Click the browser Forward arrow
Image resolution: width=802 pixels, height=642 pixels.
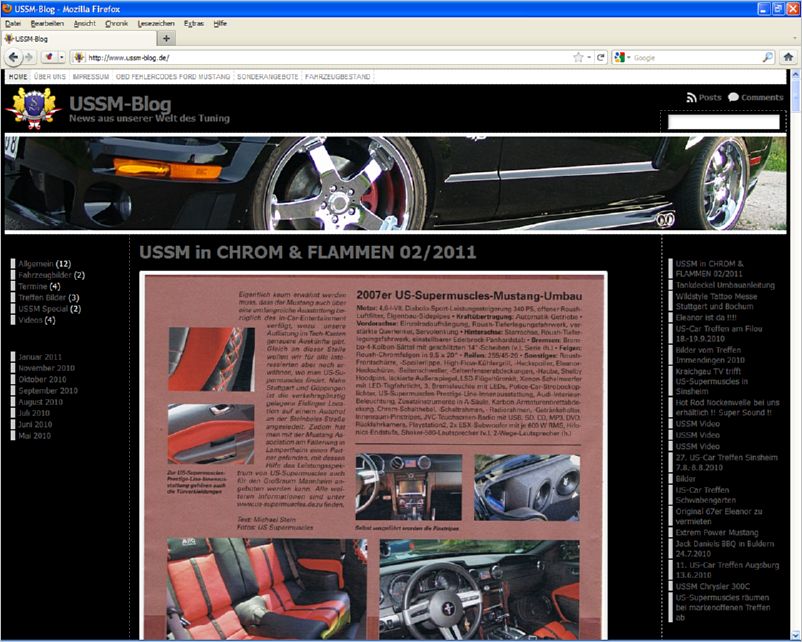29,57
